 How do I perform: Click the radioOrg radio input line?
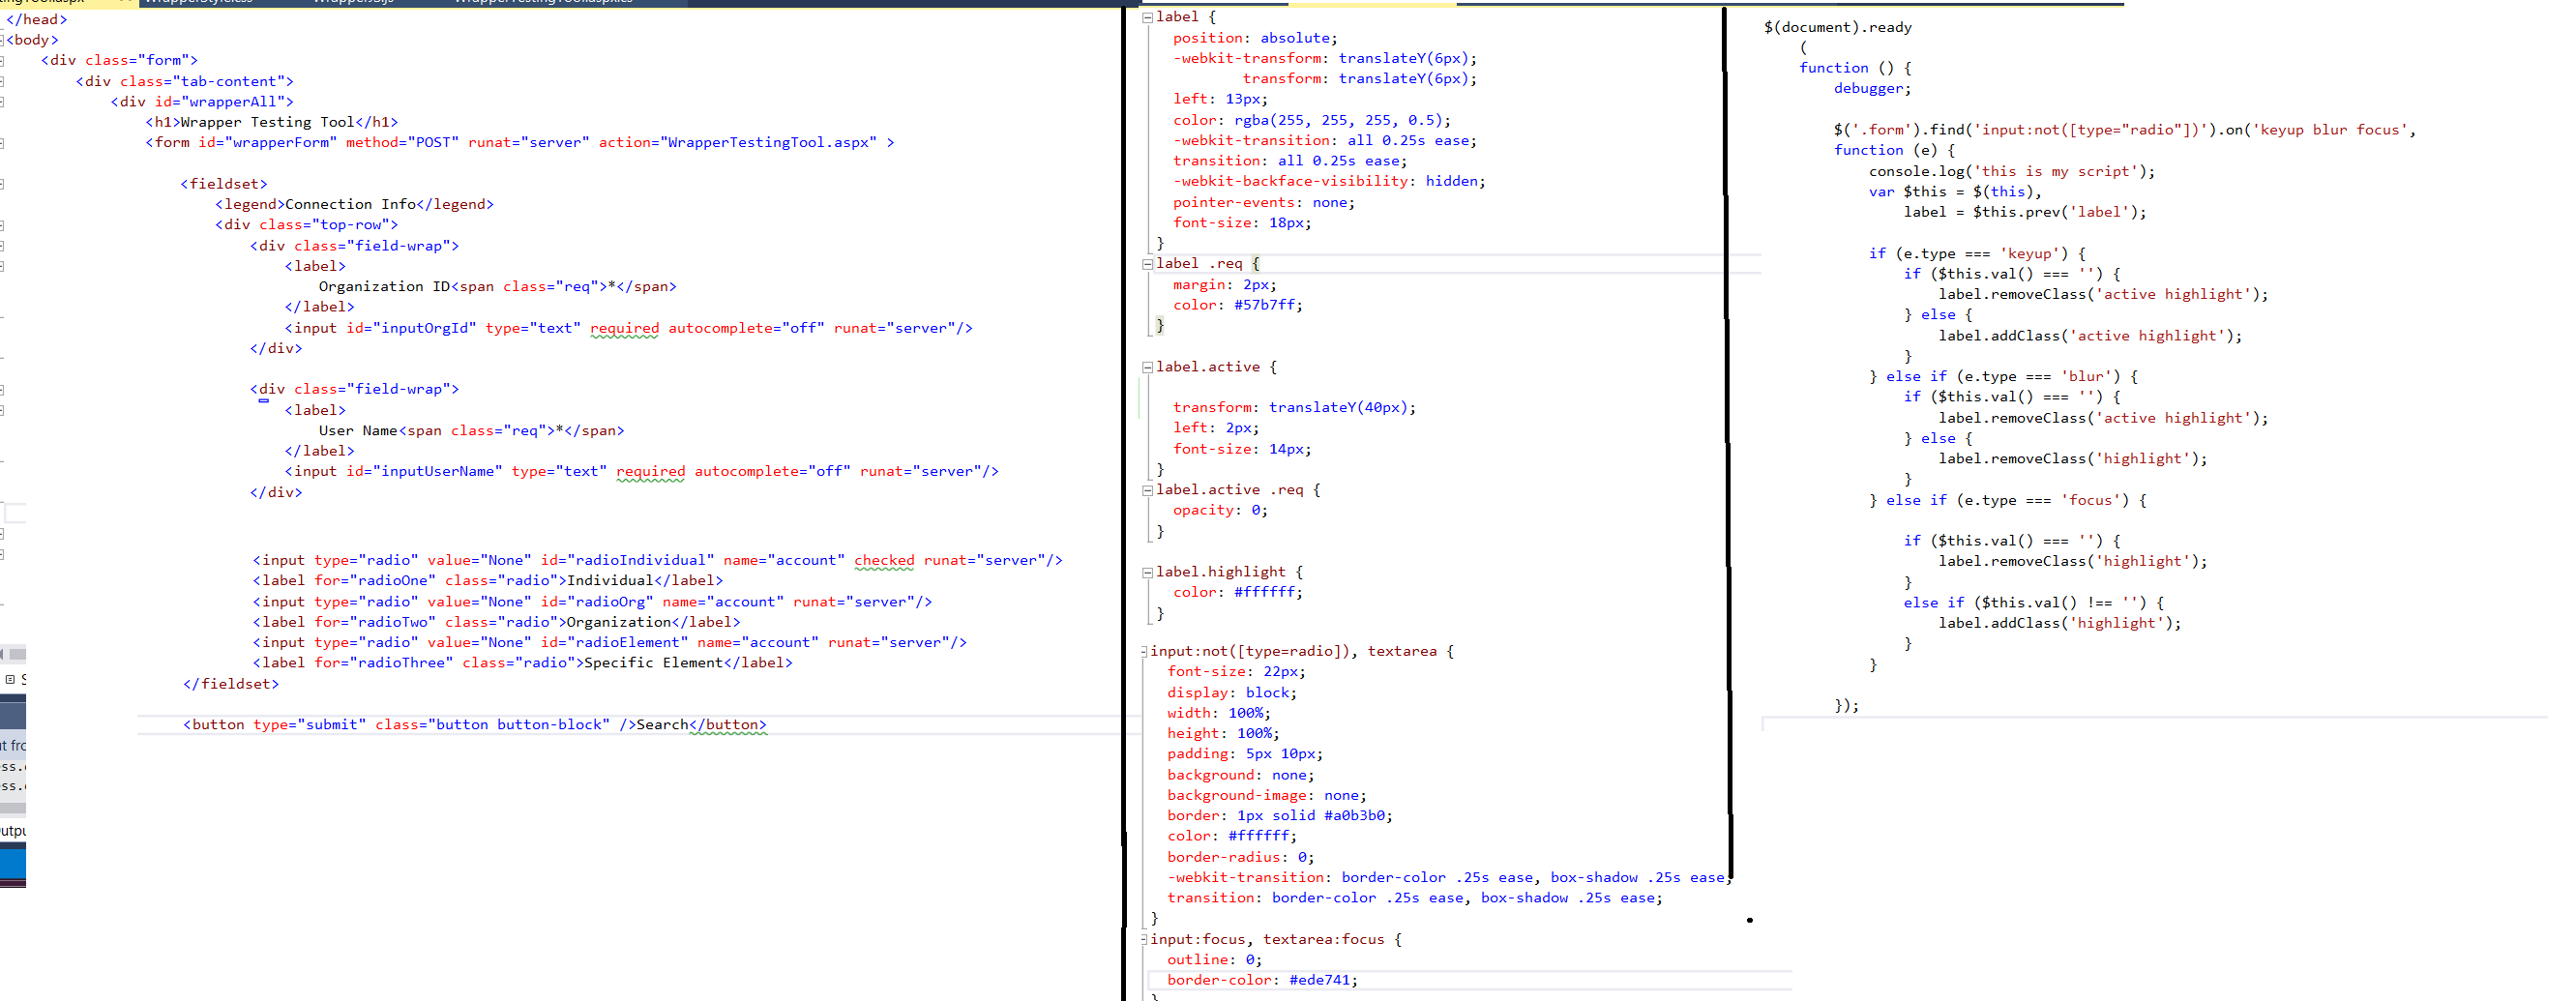[592, 602]
